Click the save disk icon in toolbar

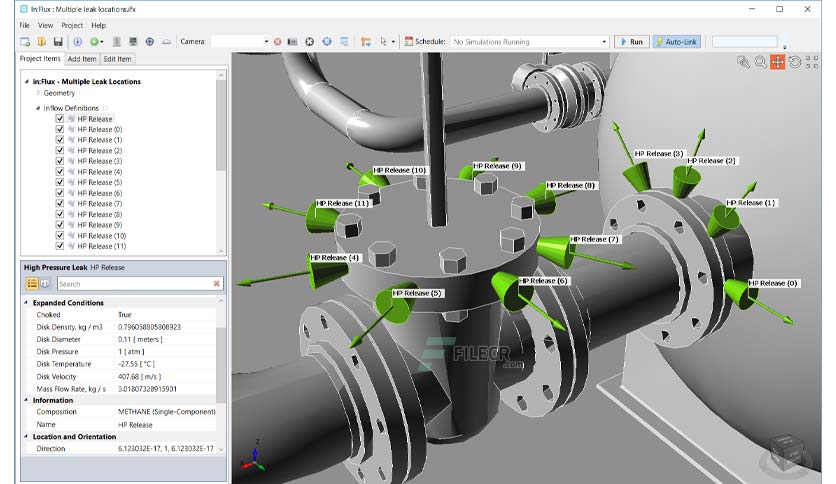[x=59, y=42]
